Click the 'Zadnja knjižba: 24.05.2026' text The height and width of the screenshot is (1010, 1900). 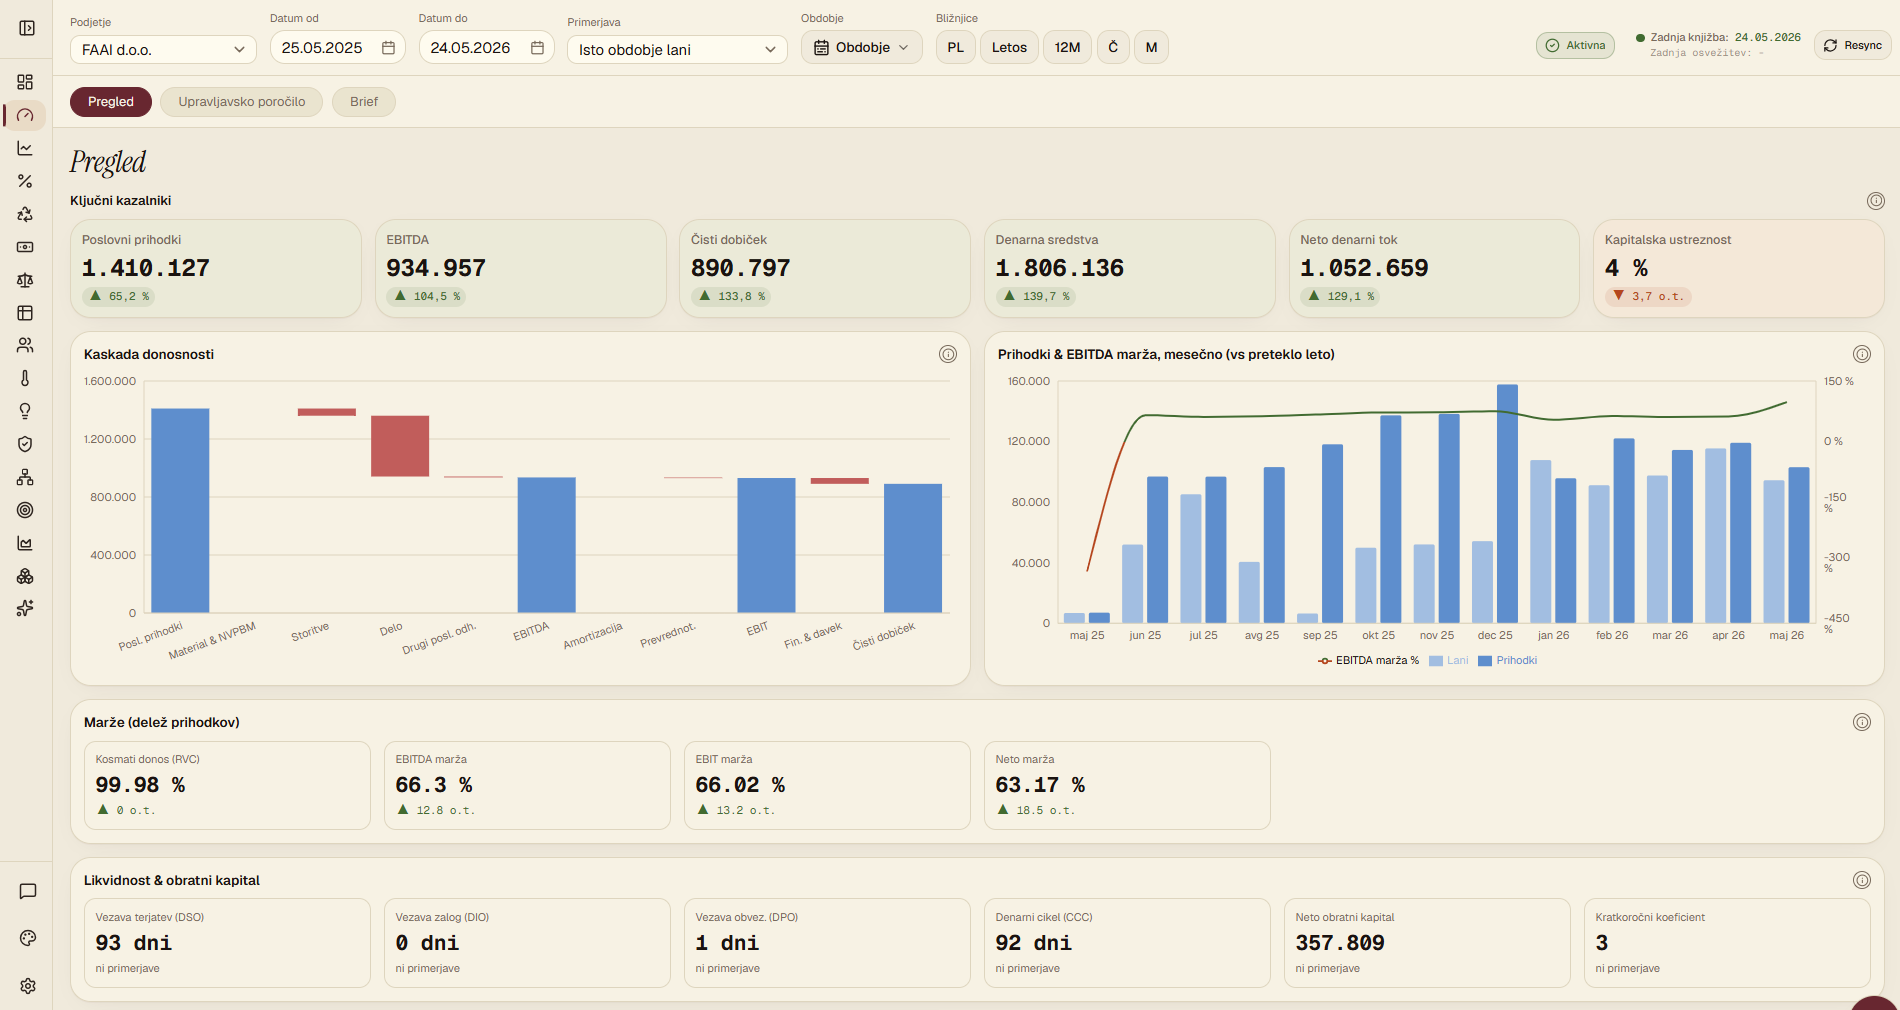[x=1725, y=38]
